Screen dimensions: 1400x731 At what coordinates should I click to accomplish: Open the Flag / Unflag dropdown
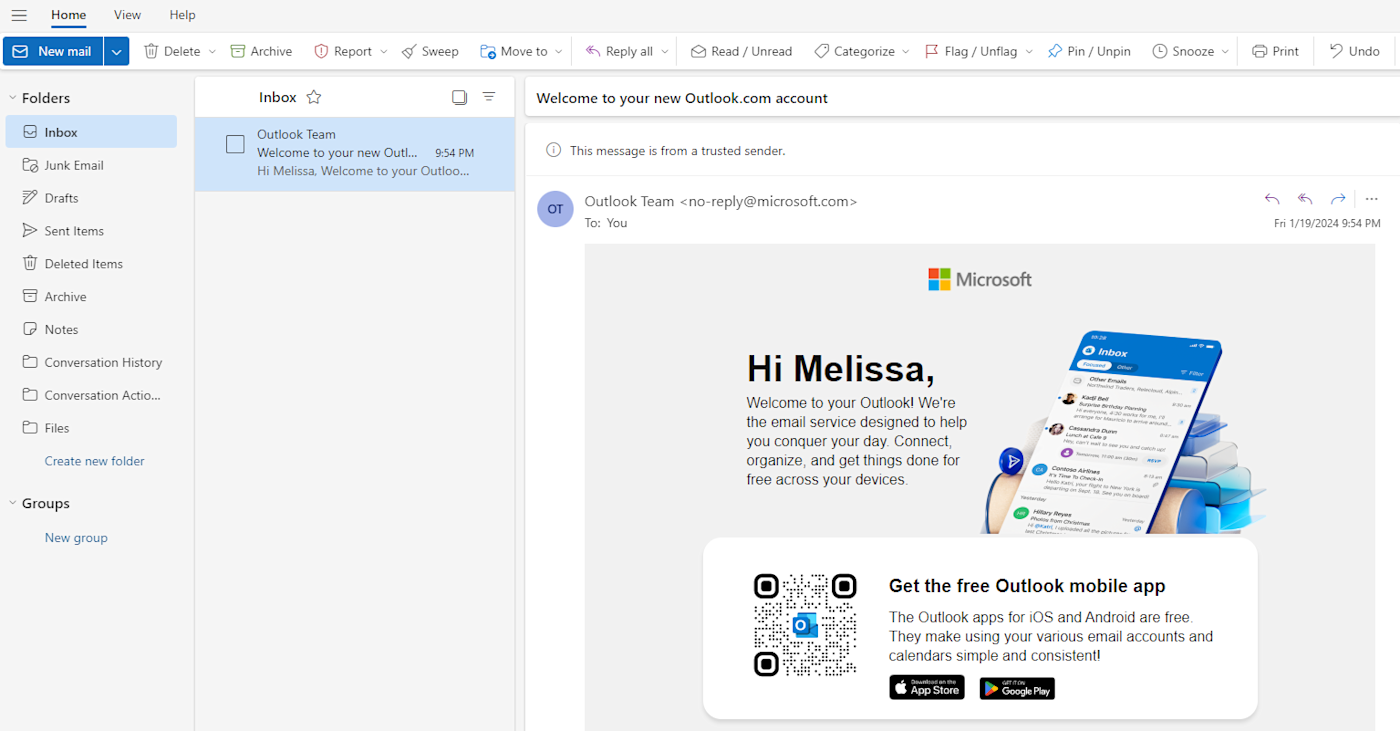click(x=1028, y=51)
